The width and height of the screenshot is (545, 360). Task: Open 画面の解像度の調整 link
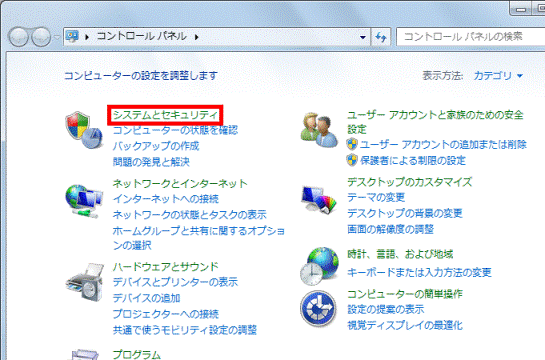click(391, 229)
